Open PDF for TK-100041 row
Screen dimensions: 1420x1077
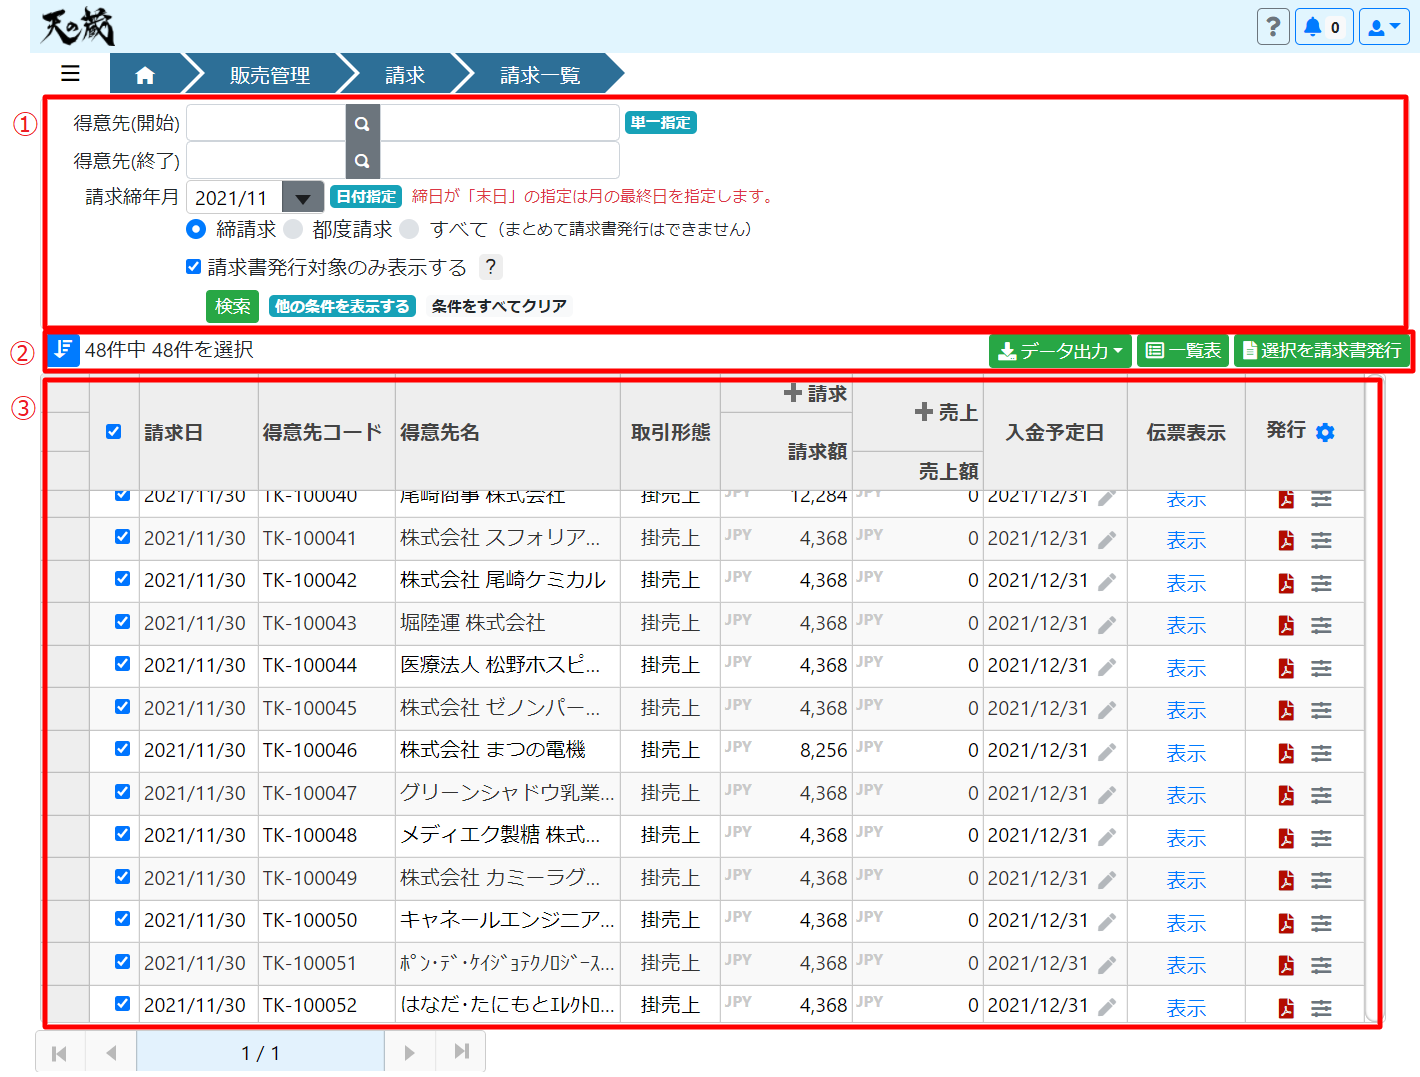(1286, 540)
